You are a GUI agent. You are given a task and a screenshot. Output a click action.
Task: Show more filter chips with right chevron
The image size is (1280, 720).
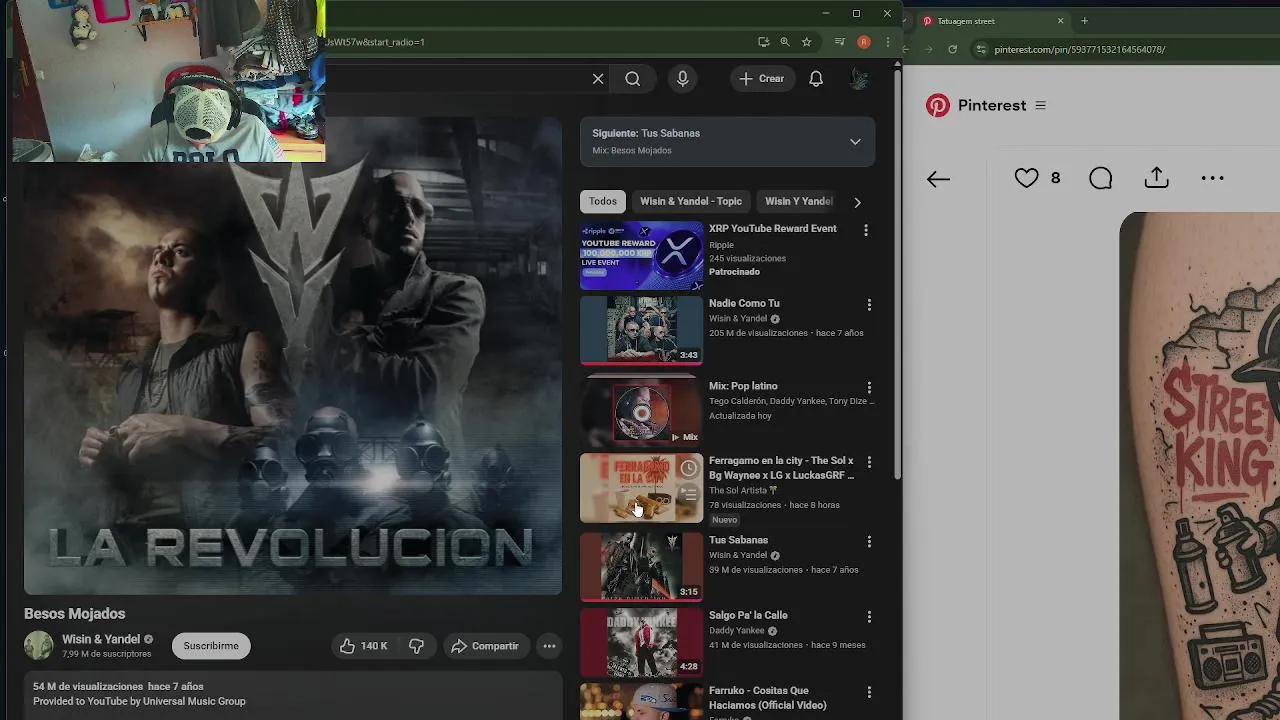click(x=857, y=202)
